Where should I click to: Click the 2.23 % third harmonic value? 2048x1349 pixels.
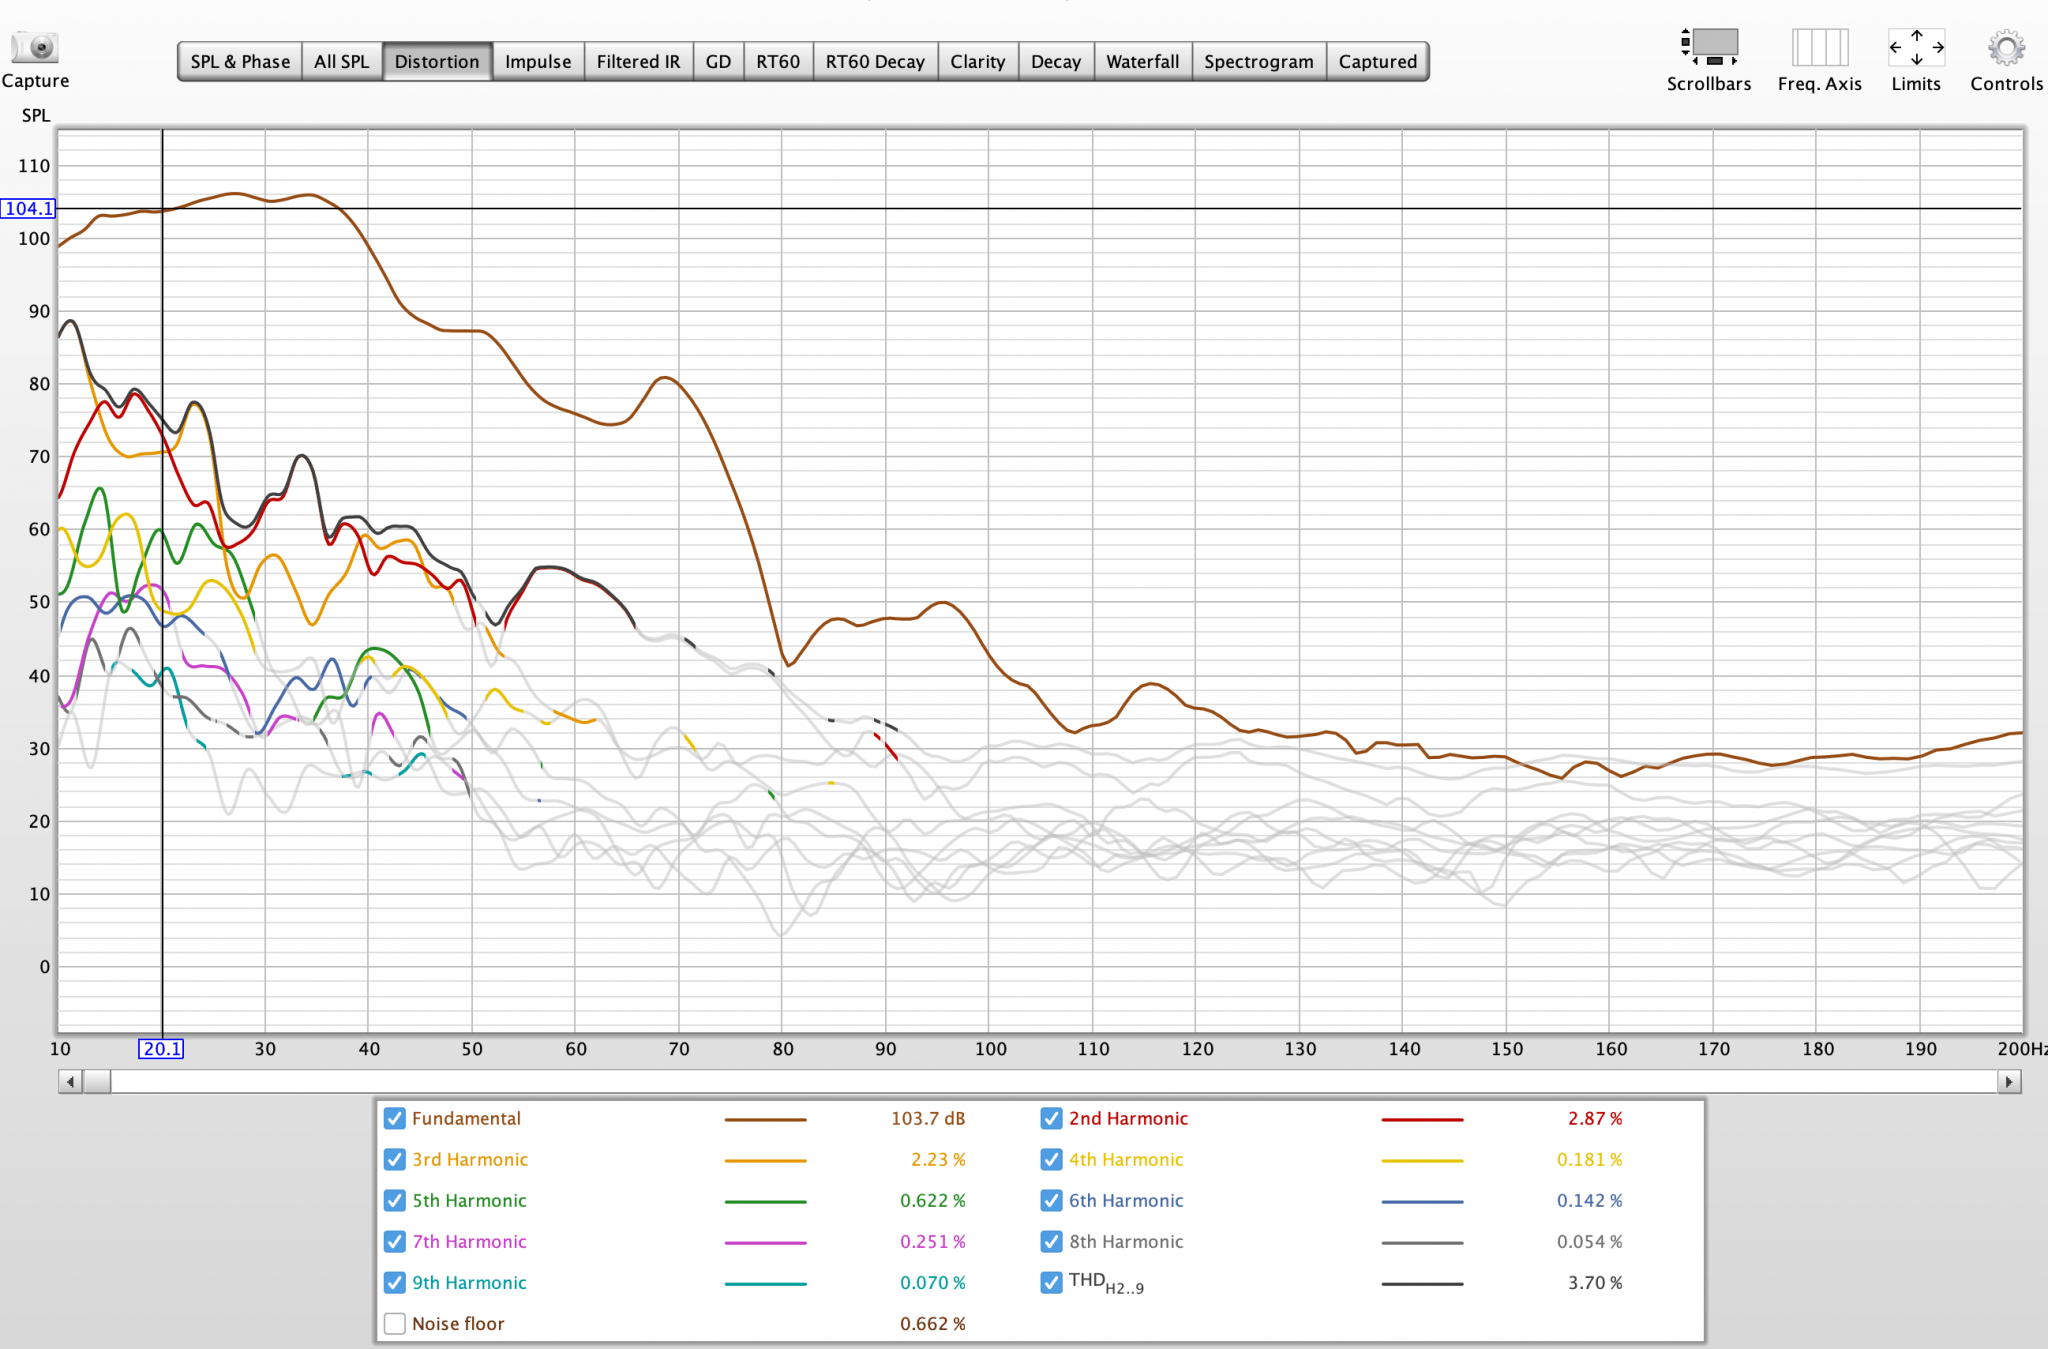pyautogui.click(x=938, y=1159)
